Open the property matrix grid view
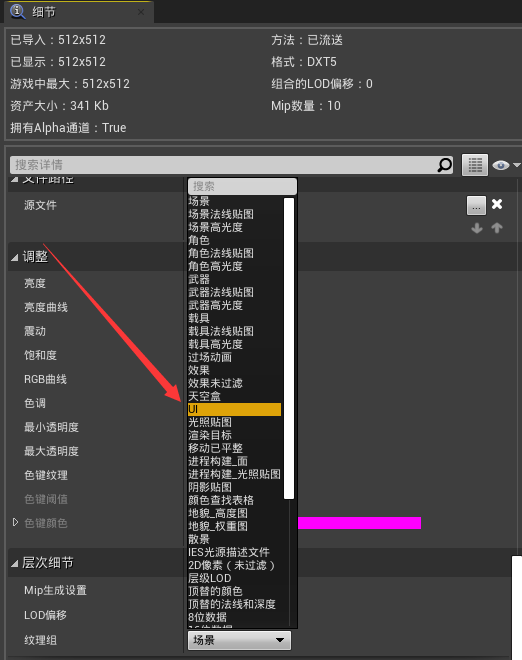Screen dimensions: 522x660 475,165
